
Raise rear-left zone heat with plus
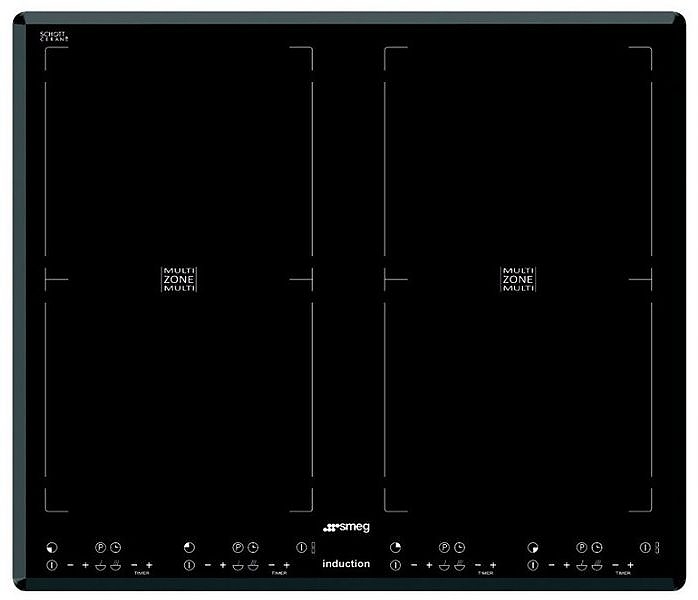pyautogui.click(x=223, y=565)
